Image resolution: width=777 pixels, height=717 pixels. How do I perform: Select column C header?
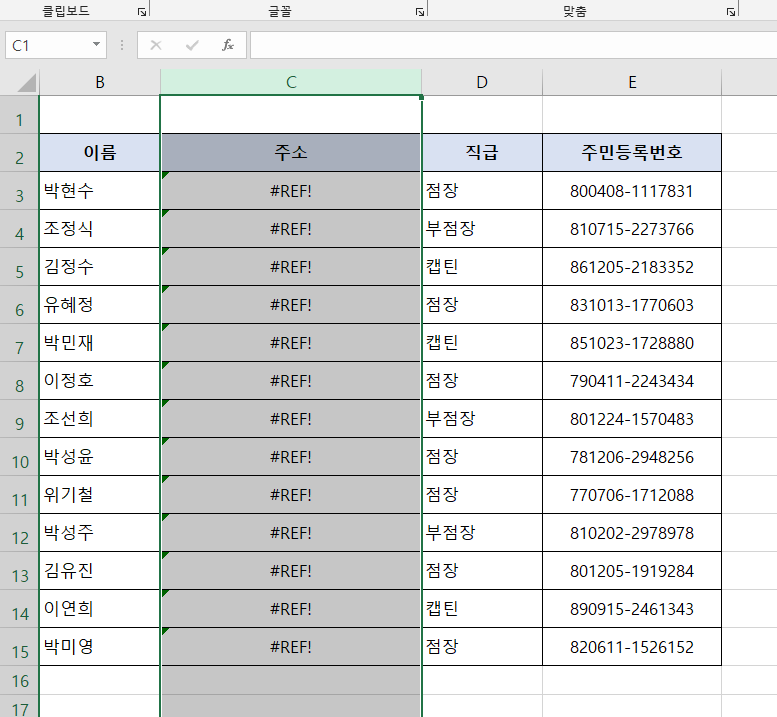(291, 82)
